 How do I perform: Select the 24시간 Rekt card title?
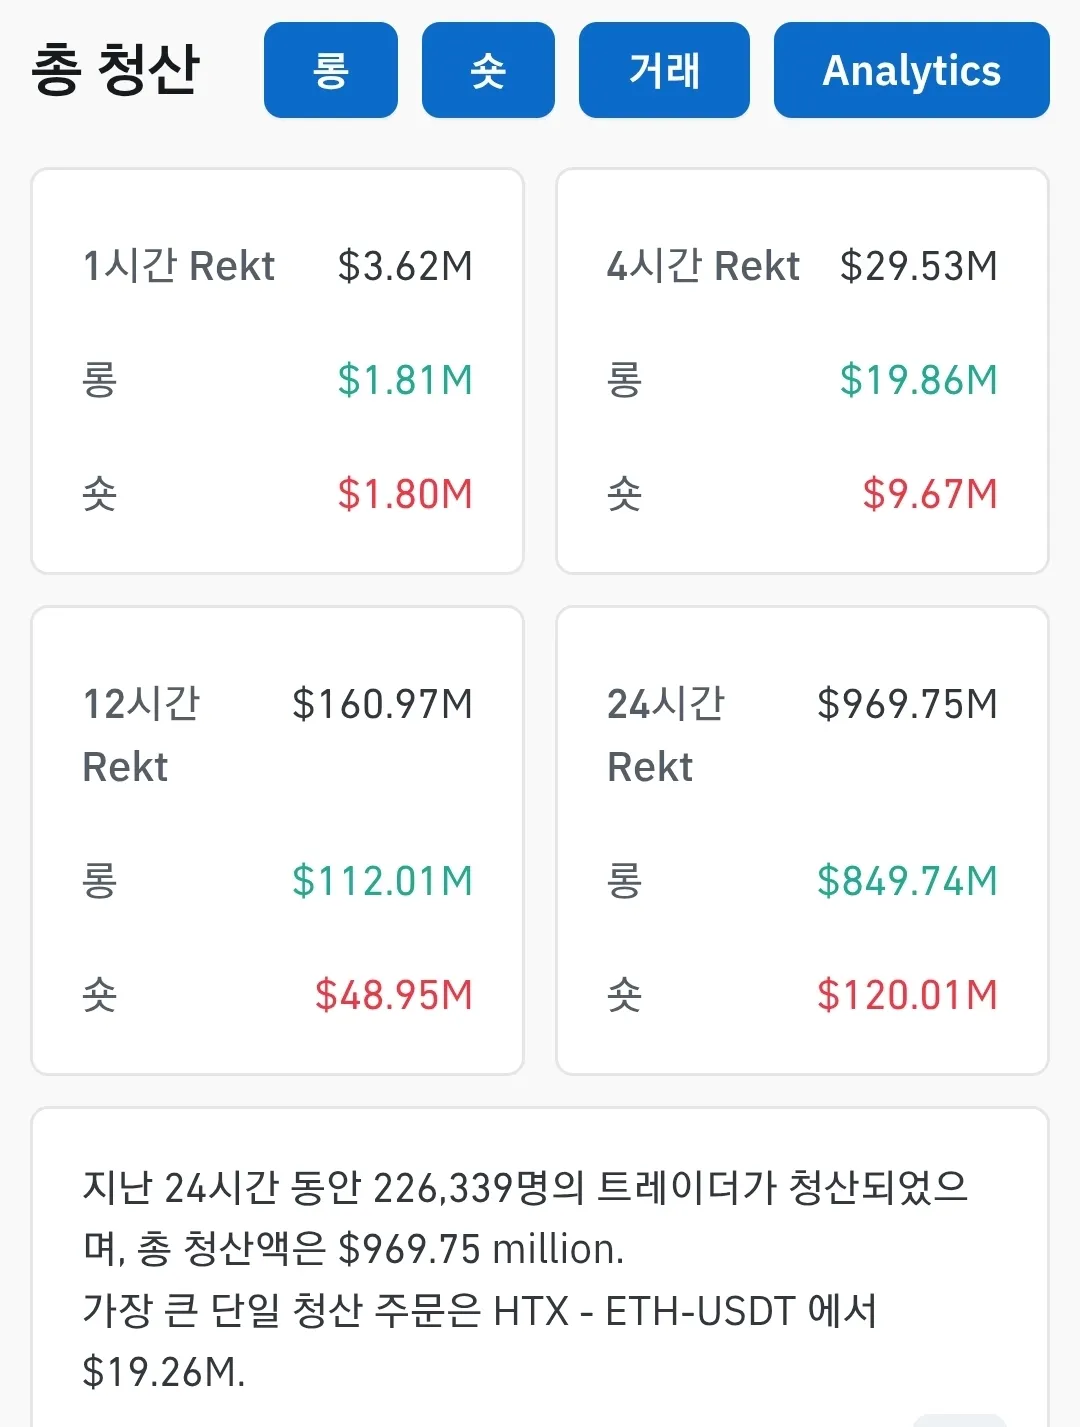click(x=666, y=735)
